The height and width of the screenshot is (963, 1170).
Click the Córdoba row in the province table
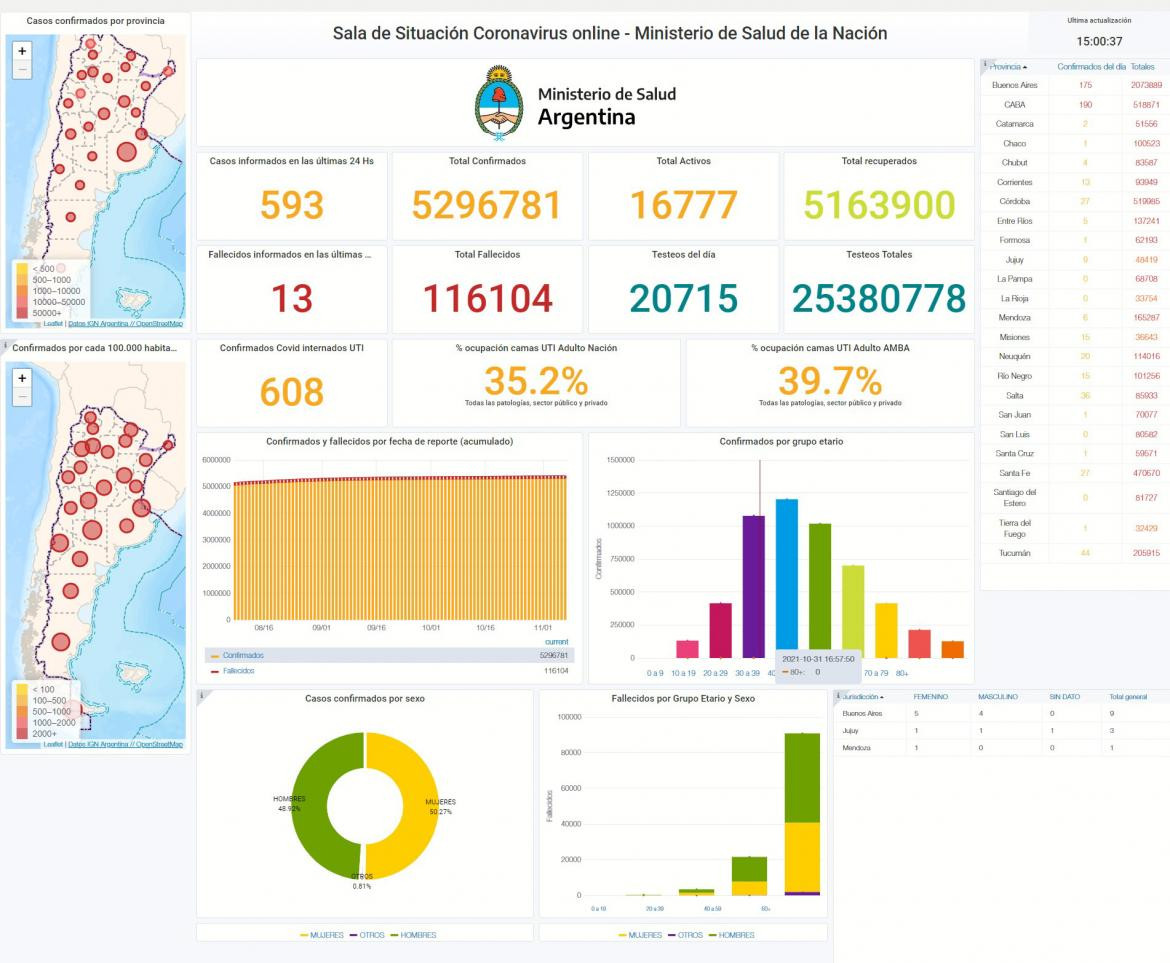1074,201
